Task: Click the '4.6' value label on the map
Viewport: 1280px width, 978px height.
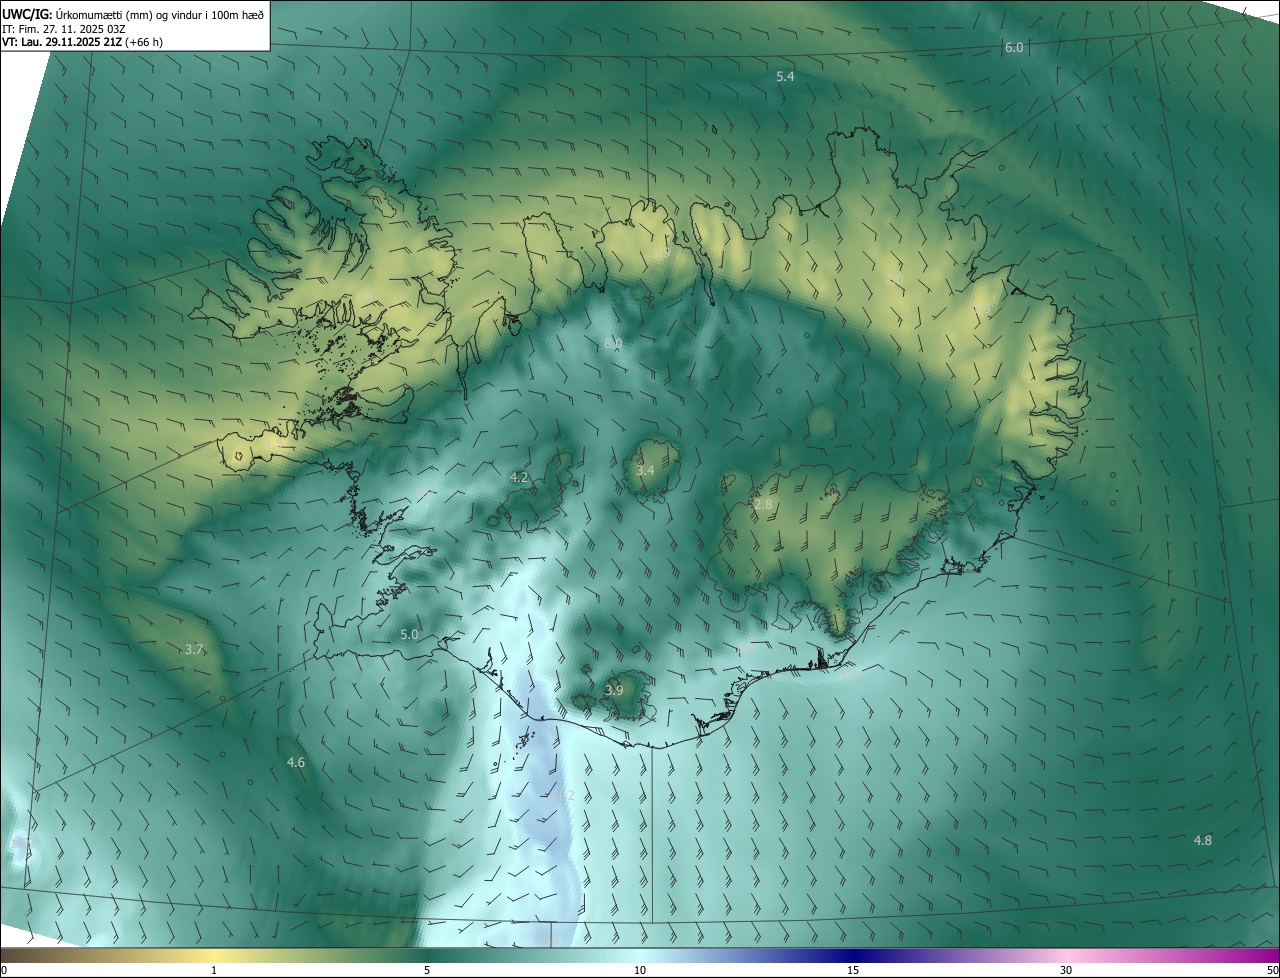Action: tap(295, 762)
